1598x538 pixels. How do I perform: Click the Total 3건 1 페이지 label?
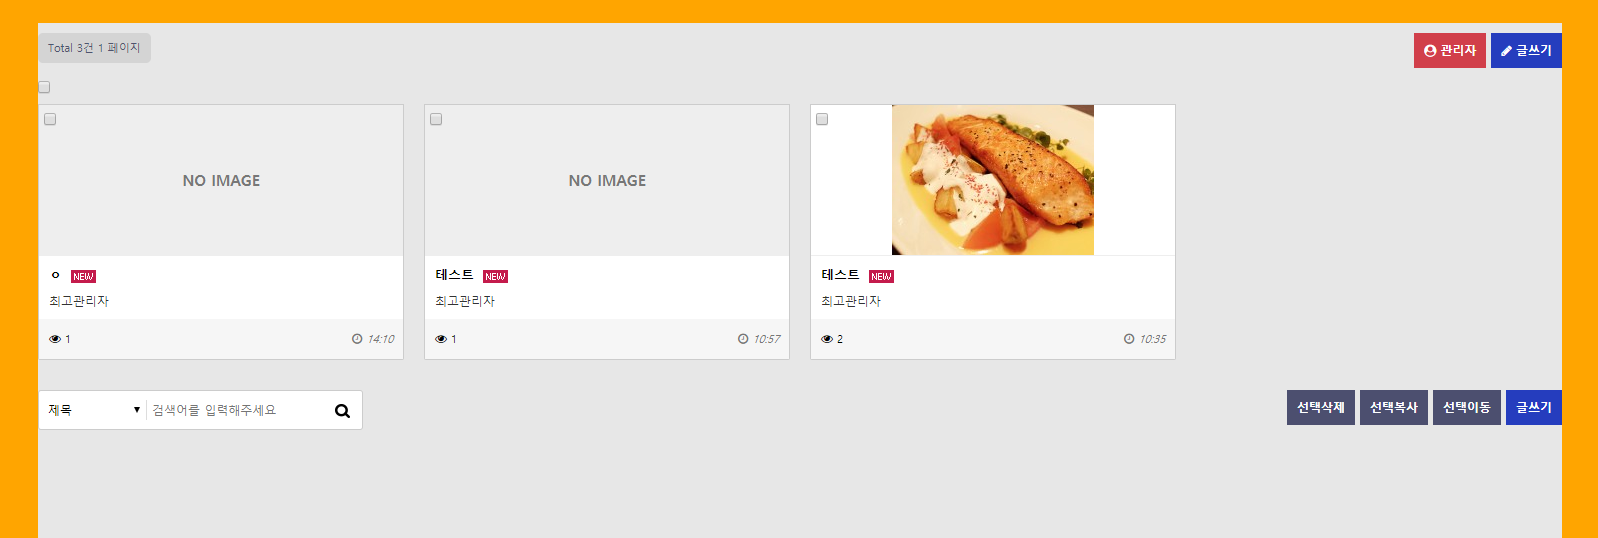[94, 48]
